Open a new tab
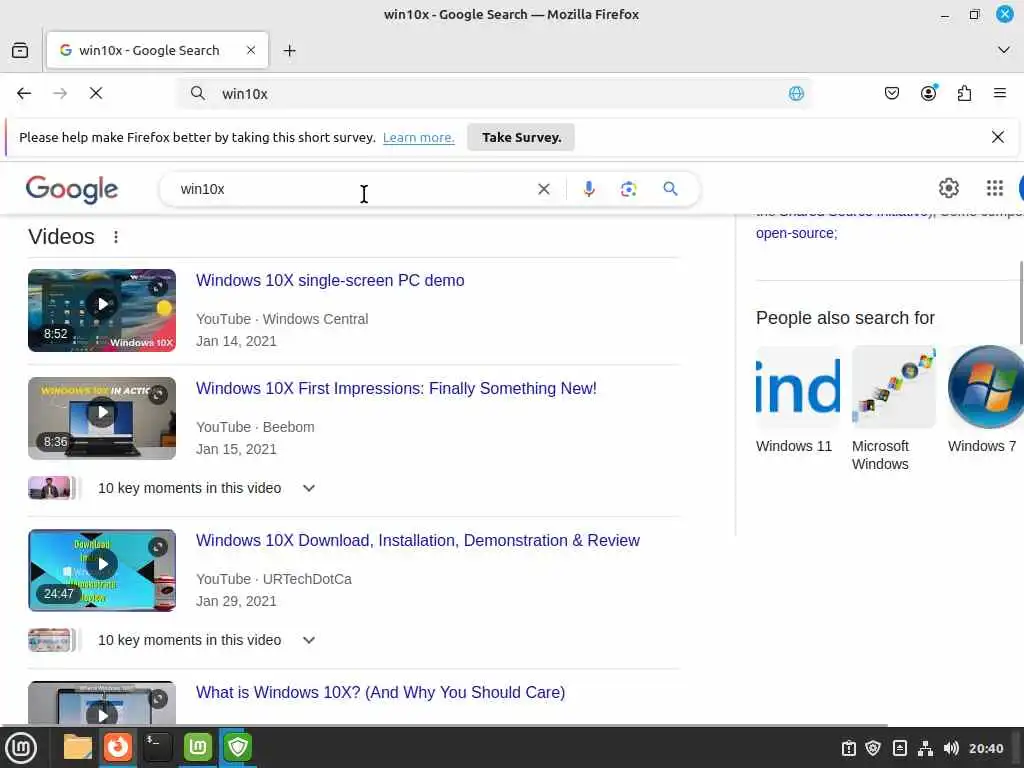 pos(289,50)
